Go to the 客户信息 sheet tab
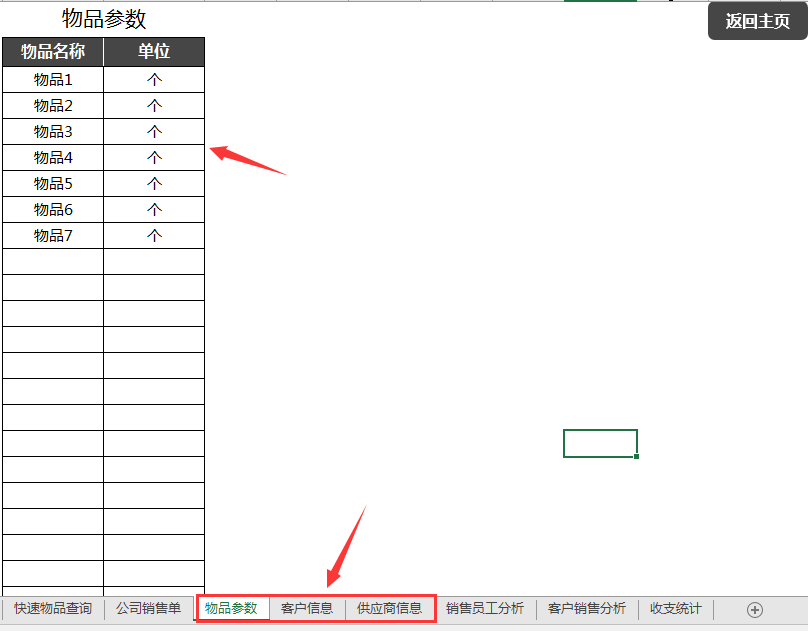The height and width of the screenshot is (631, 808). click(x=307, y=608)
